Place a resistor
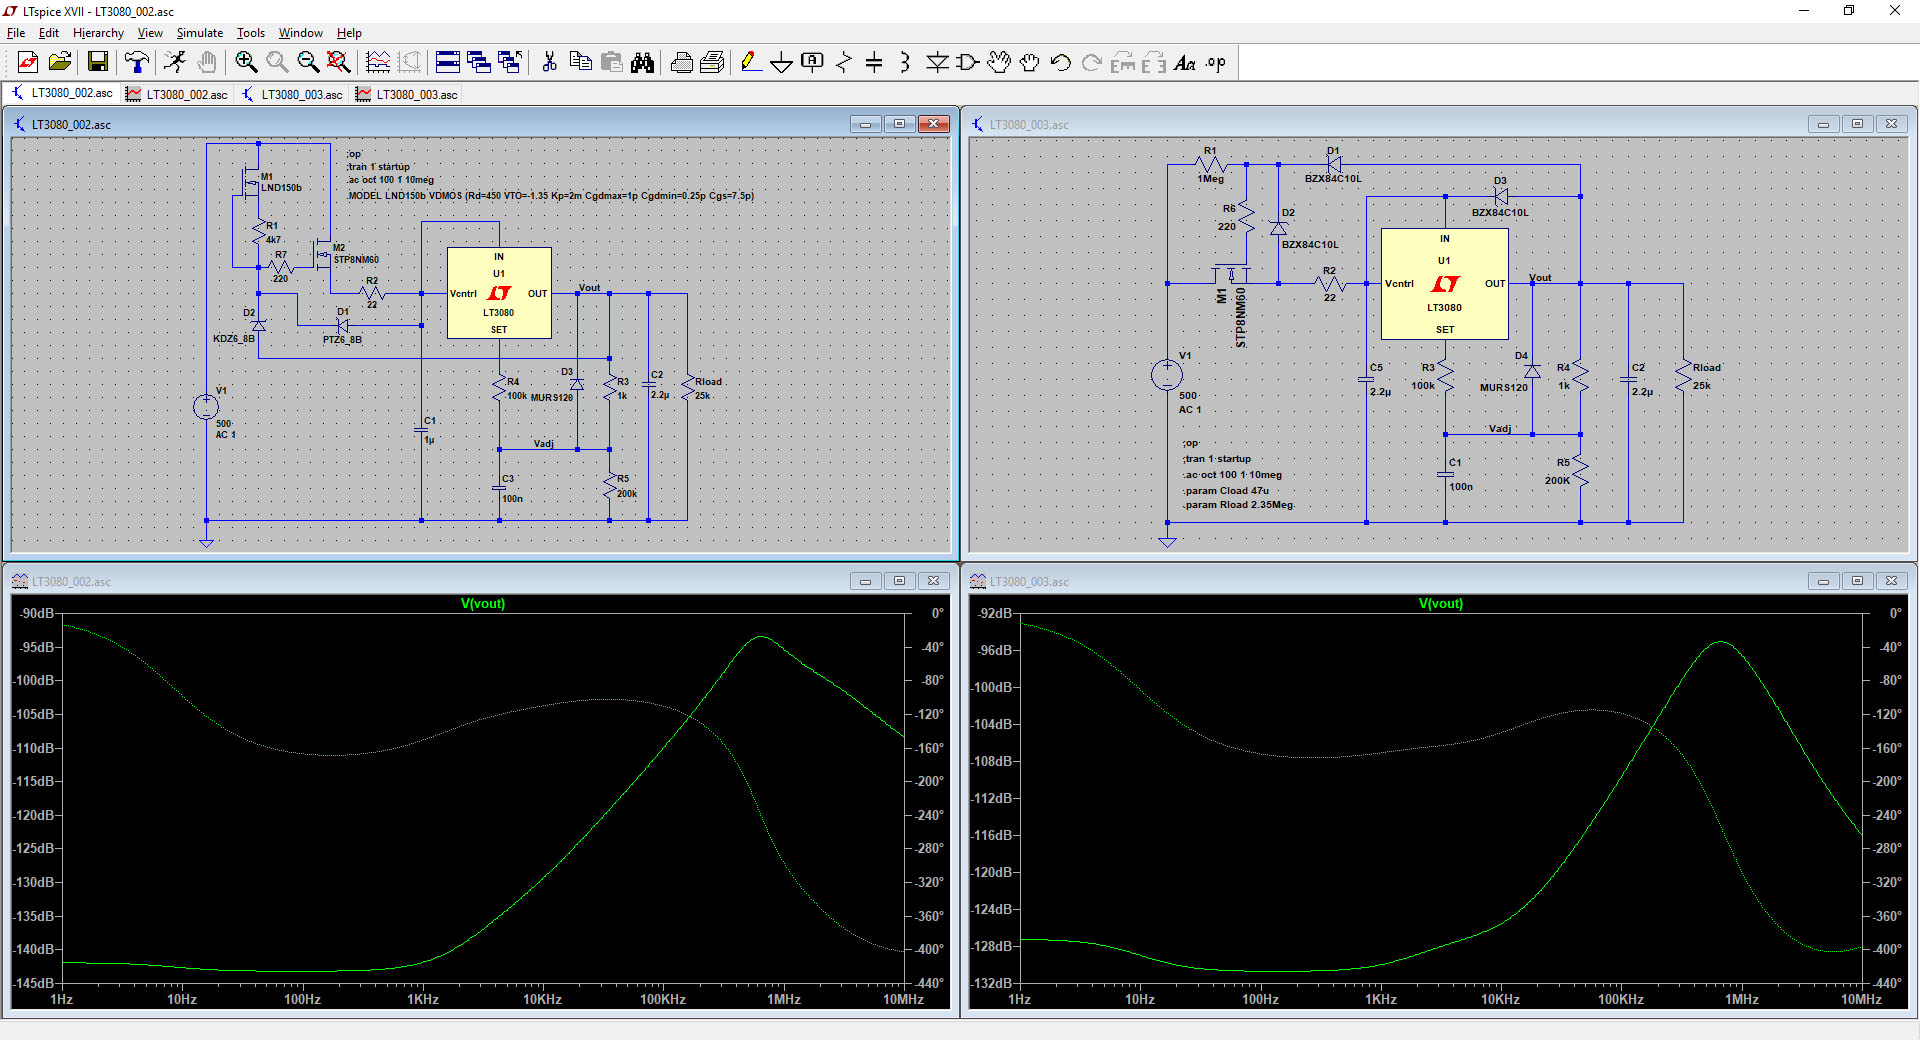The height and width of the screenshot is (1040, 1920). (x=844, y=63)
